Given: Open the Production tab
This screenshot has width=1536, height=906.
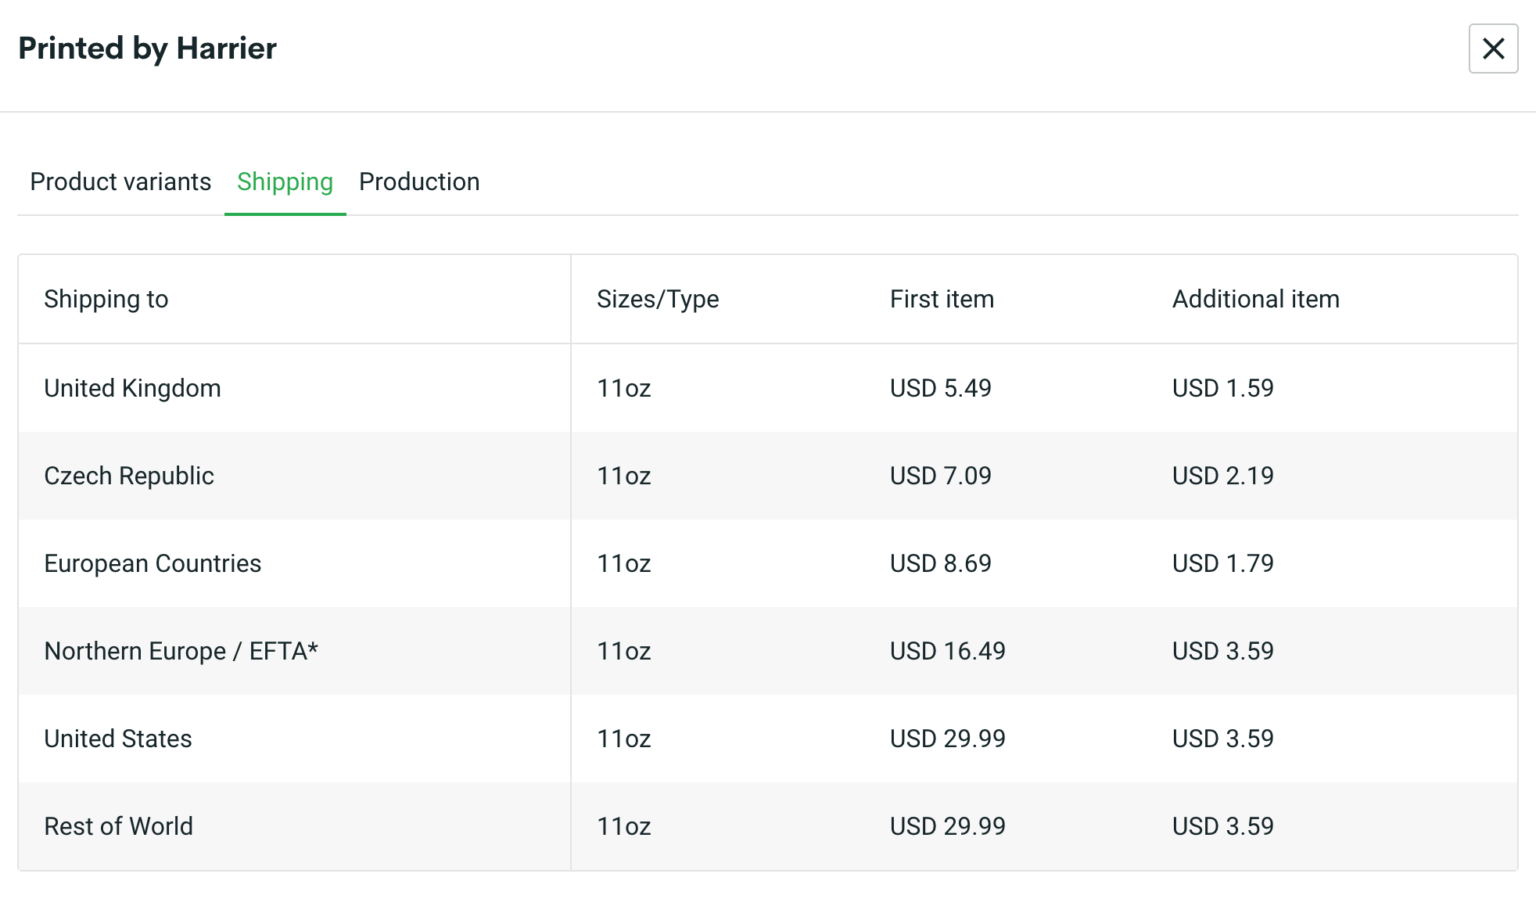Looking at the screenshot, I should (x=419, y=181).
